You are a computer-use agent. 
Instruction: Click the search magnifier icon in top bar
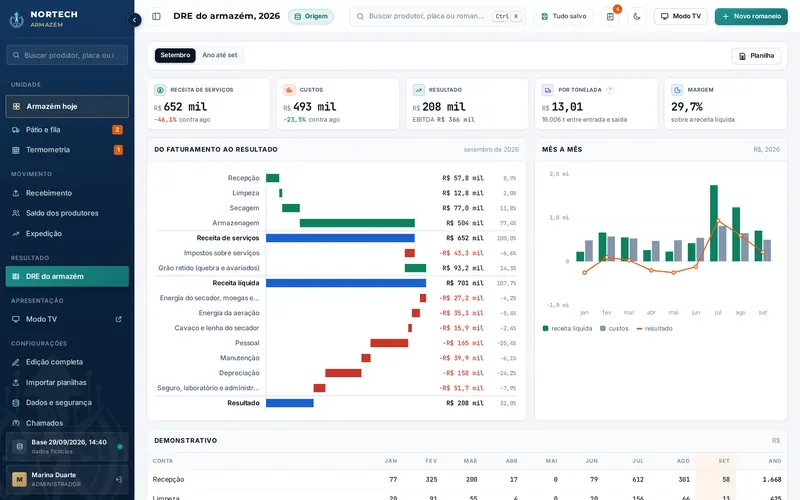click(x=360, y=16)
